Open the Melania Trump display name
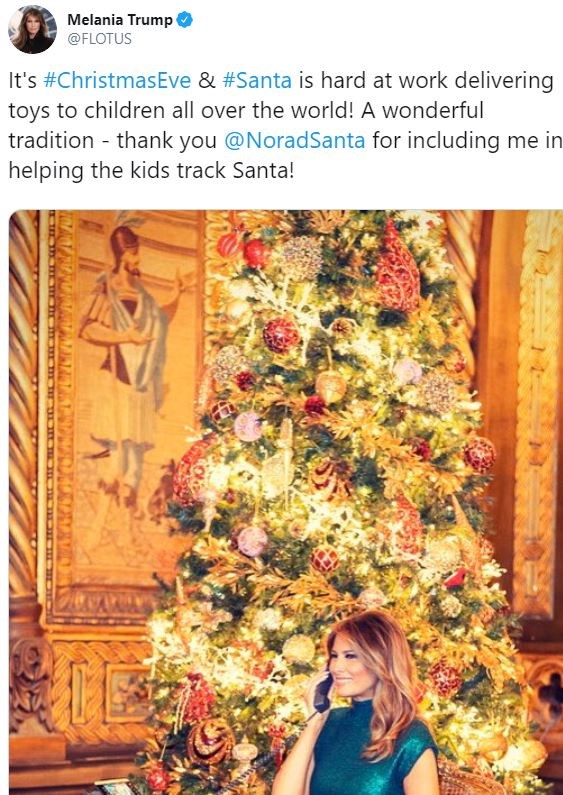Screen dimensions: 563x795 120,20
